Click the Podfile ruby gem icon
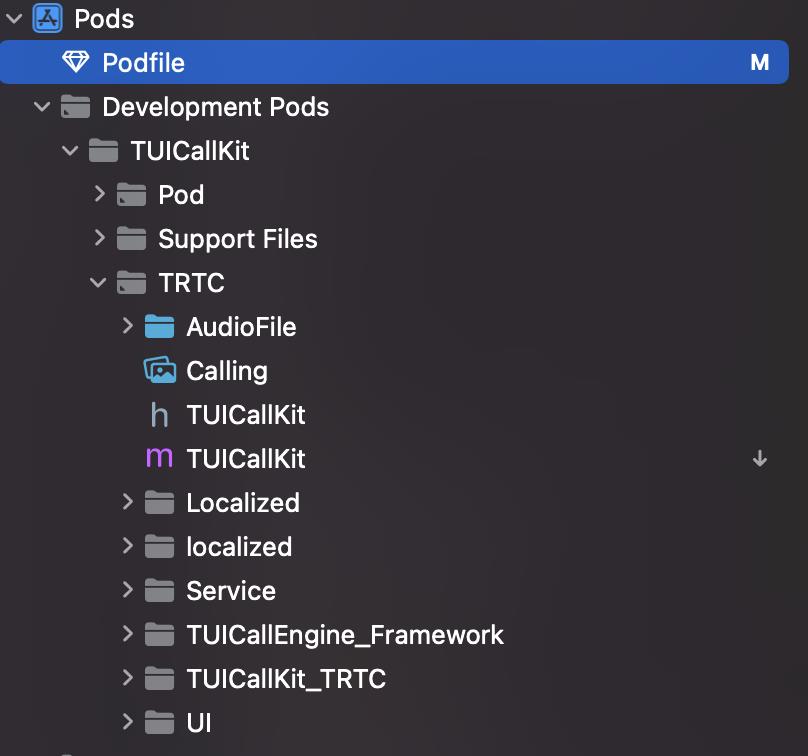 pyautogui.click(x=76, y=62)
